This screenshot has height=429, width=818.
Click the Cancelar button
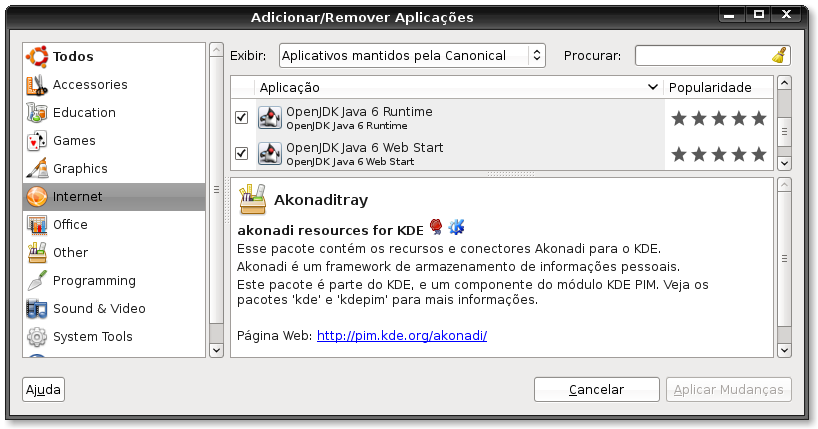(x=597, y=389)
